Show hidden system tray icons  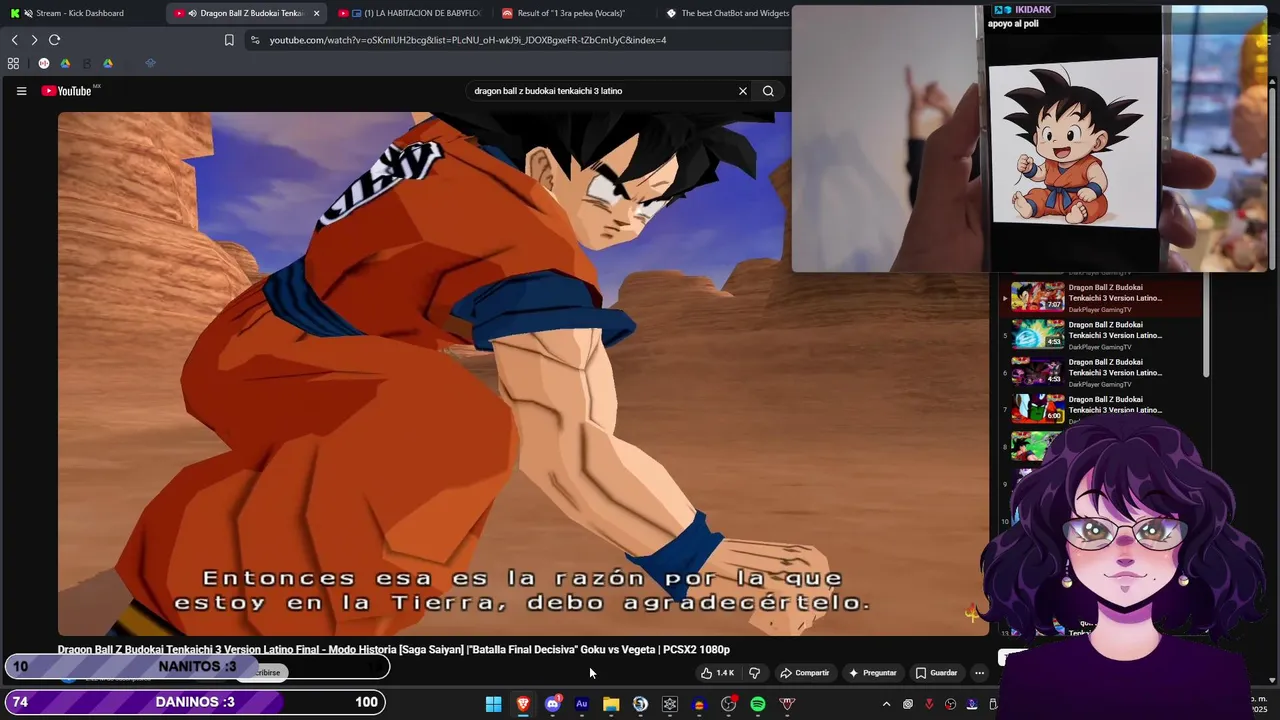[x=886, y=704]
